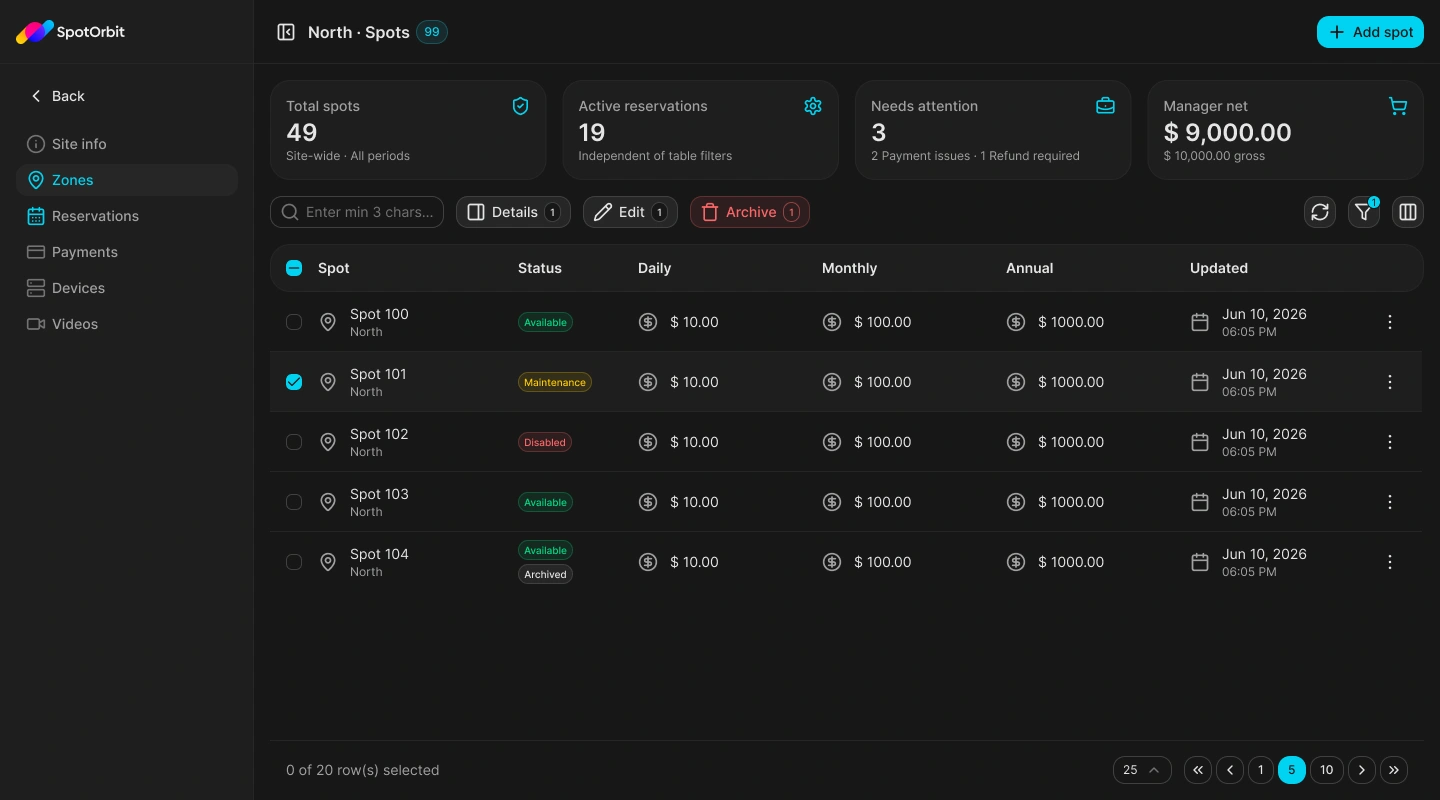The image size is (1440, 800).
Task: Open Site info in the sidebar
Action: click(x=127, y=144)
